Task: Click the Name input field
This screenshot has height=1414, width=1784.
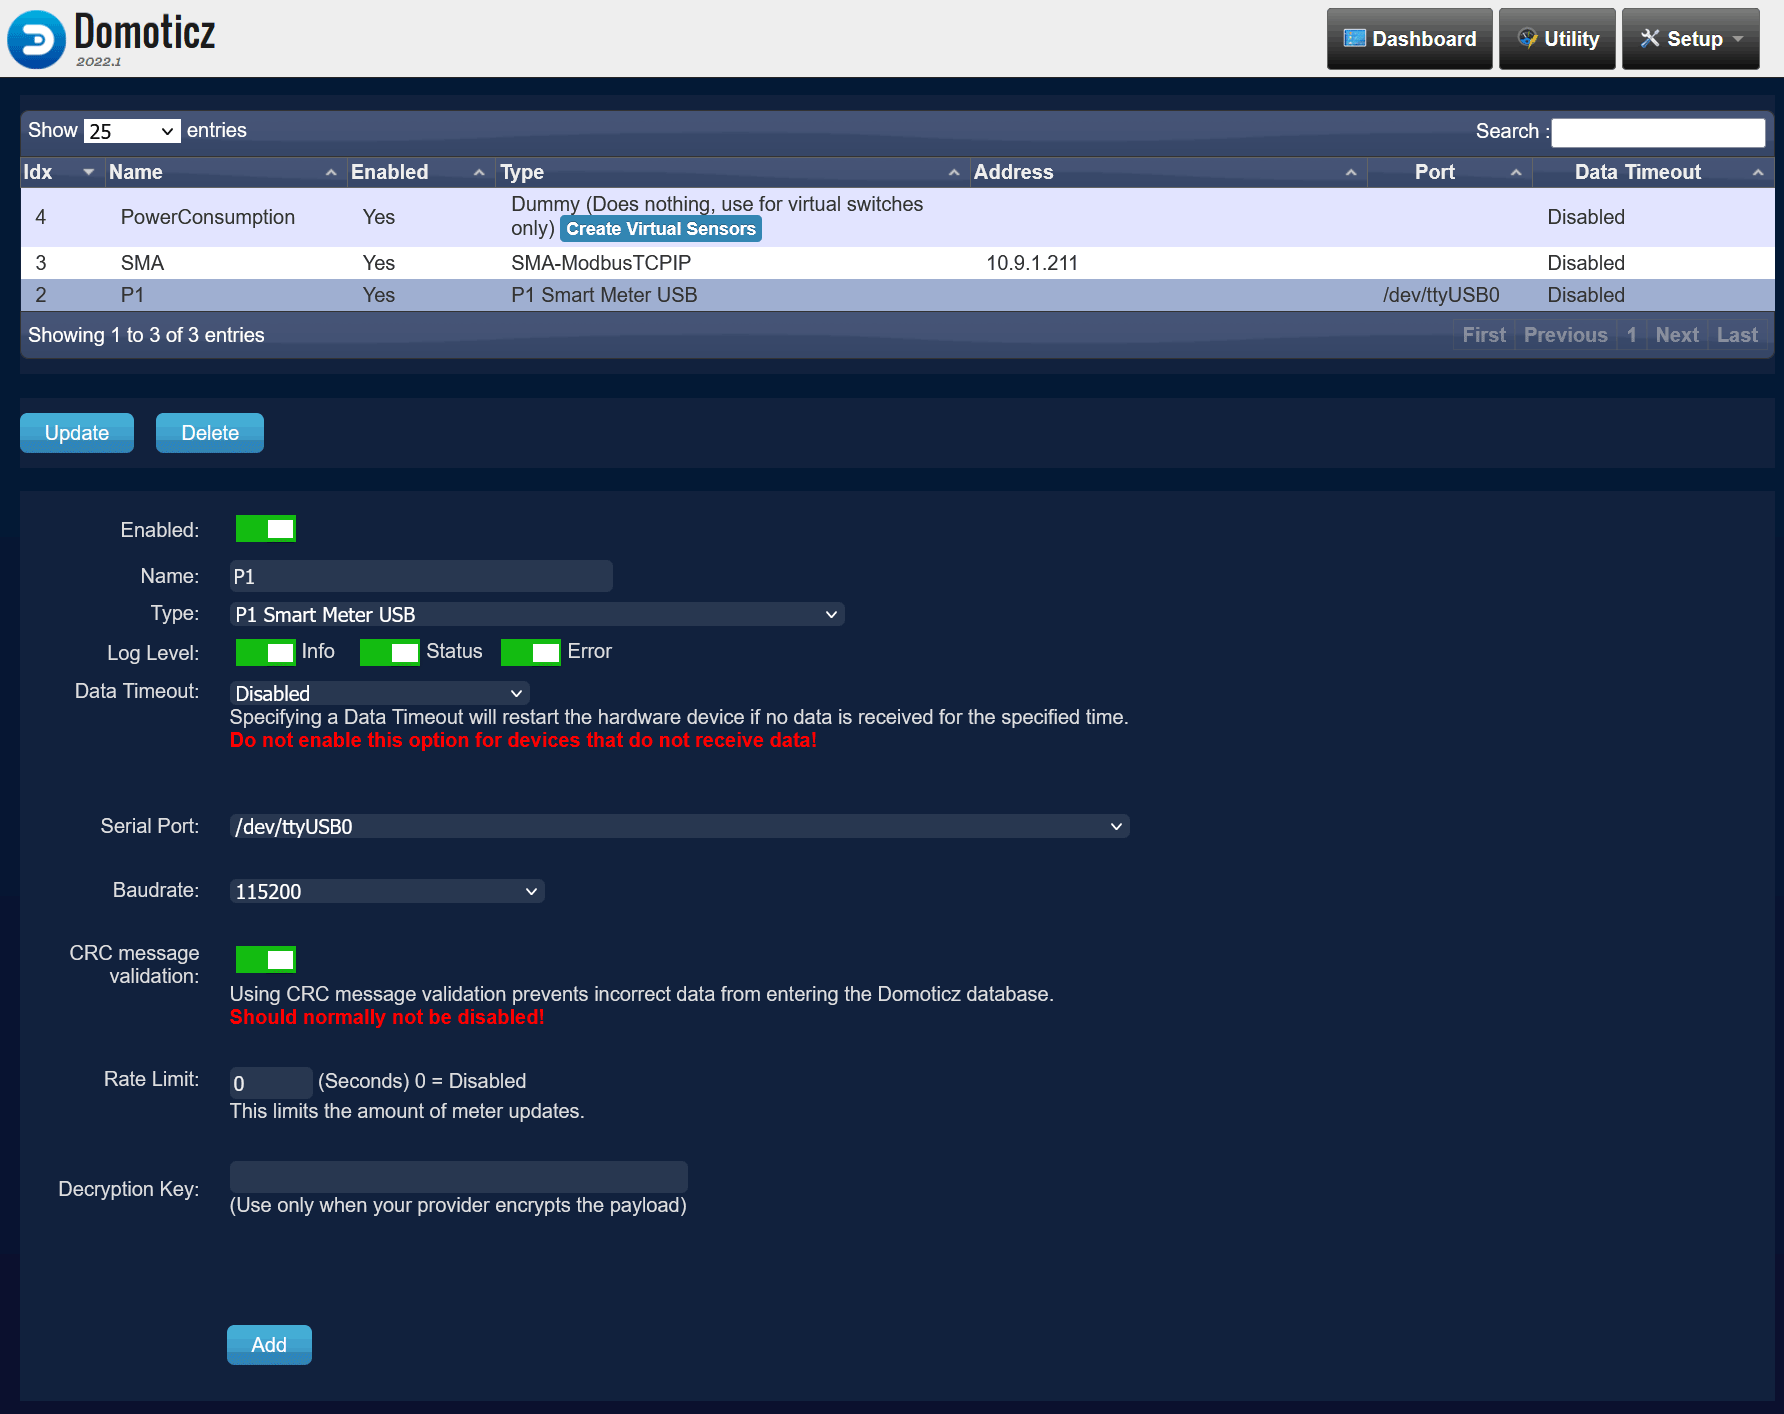Action: (x=421, y=576)
